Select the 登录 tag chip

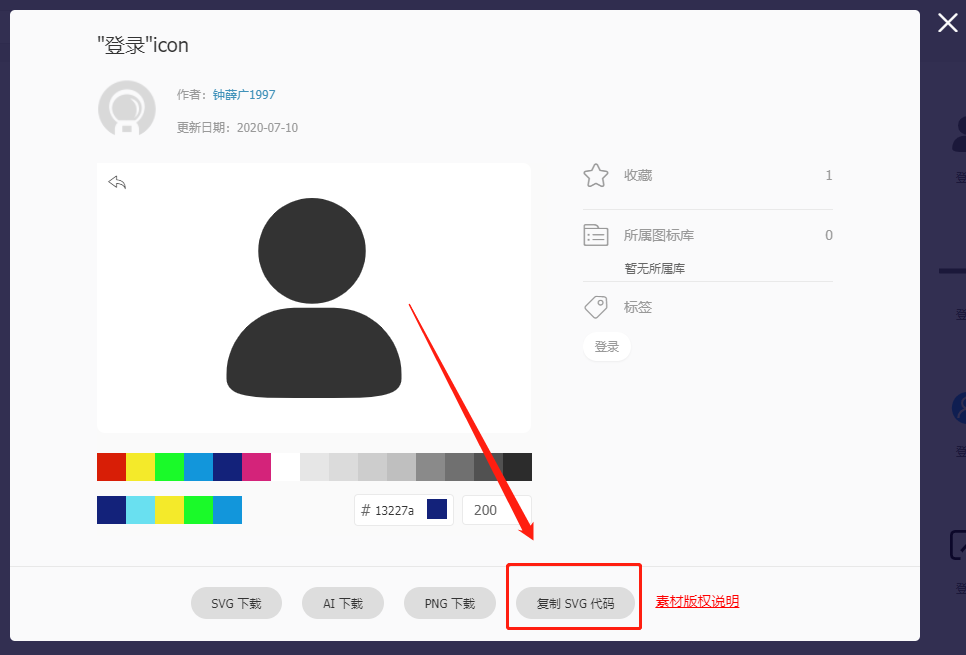(x=606, y=345)
